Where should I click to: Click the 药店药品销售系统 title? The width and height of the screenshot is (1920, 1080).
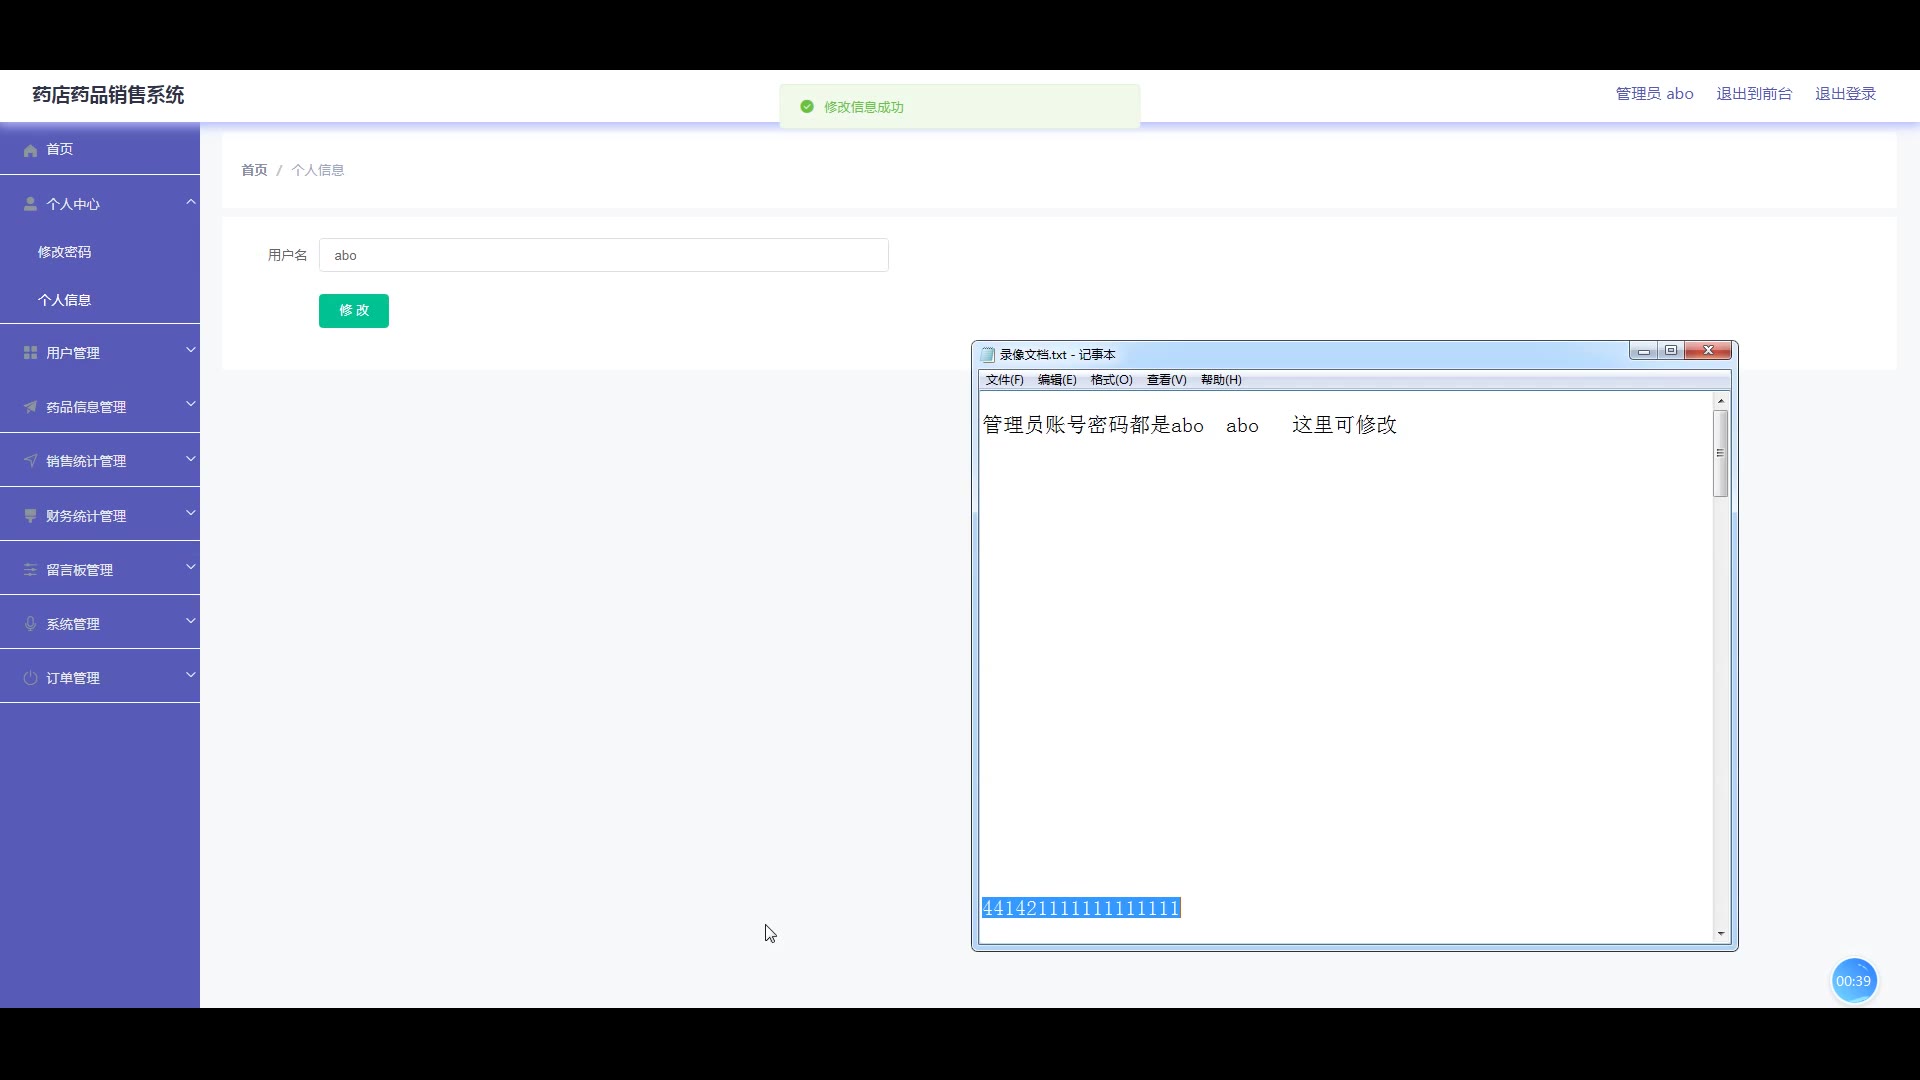click(108, 95)
